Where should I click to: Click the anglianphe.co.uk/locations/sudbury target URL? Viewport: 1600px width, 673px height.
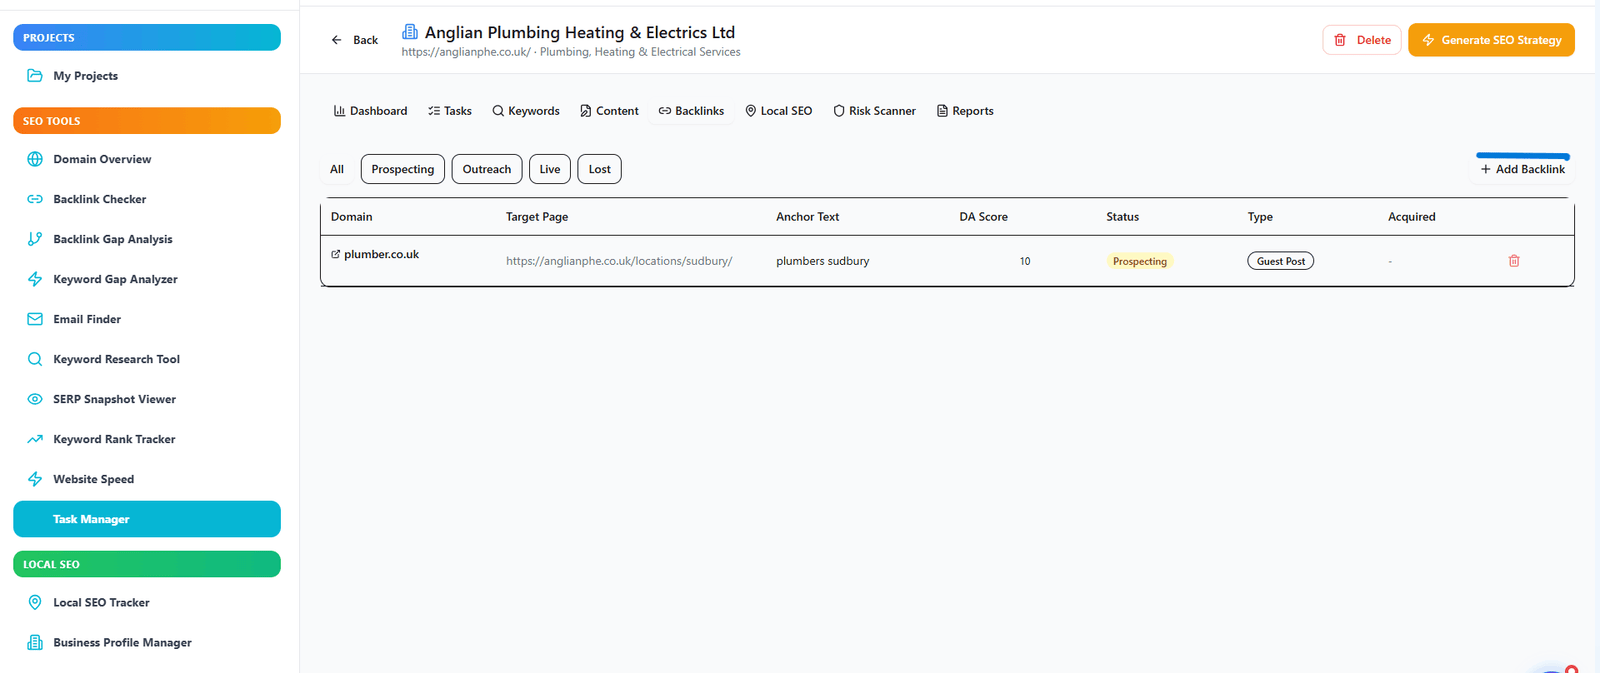619,261
